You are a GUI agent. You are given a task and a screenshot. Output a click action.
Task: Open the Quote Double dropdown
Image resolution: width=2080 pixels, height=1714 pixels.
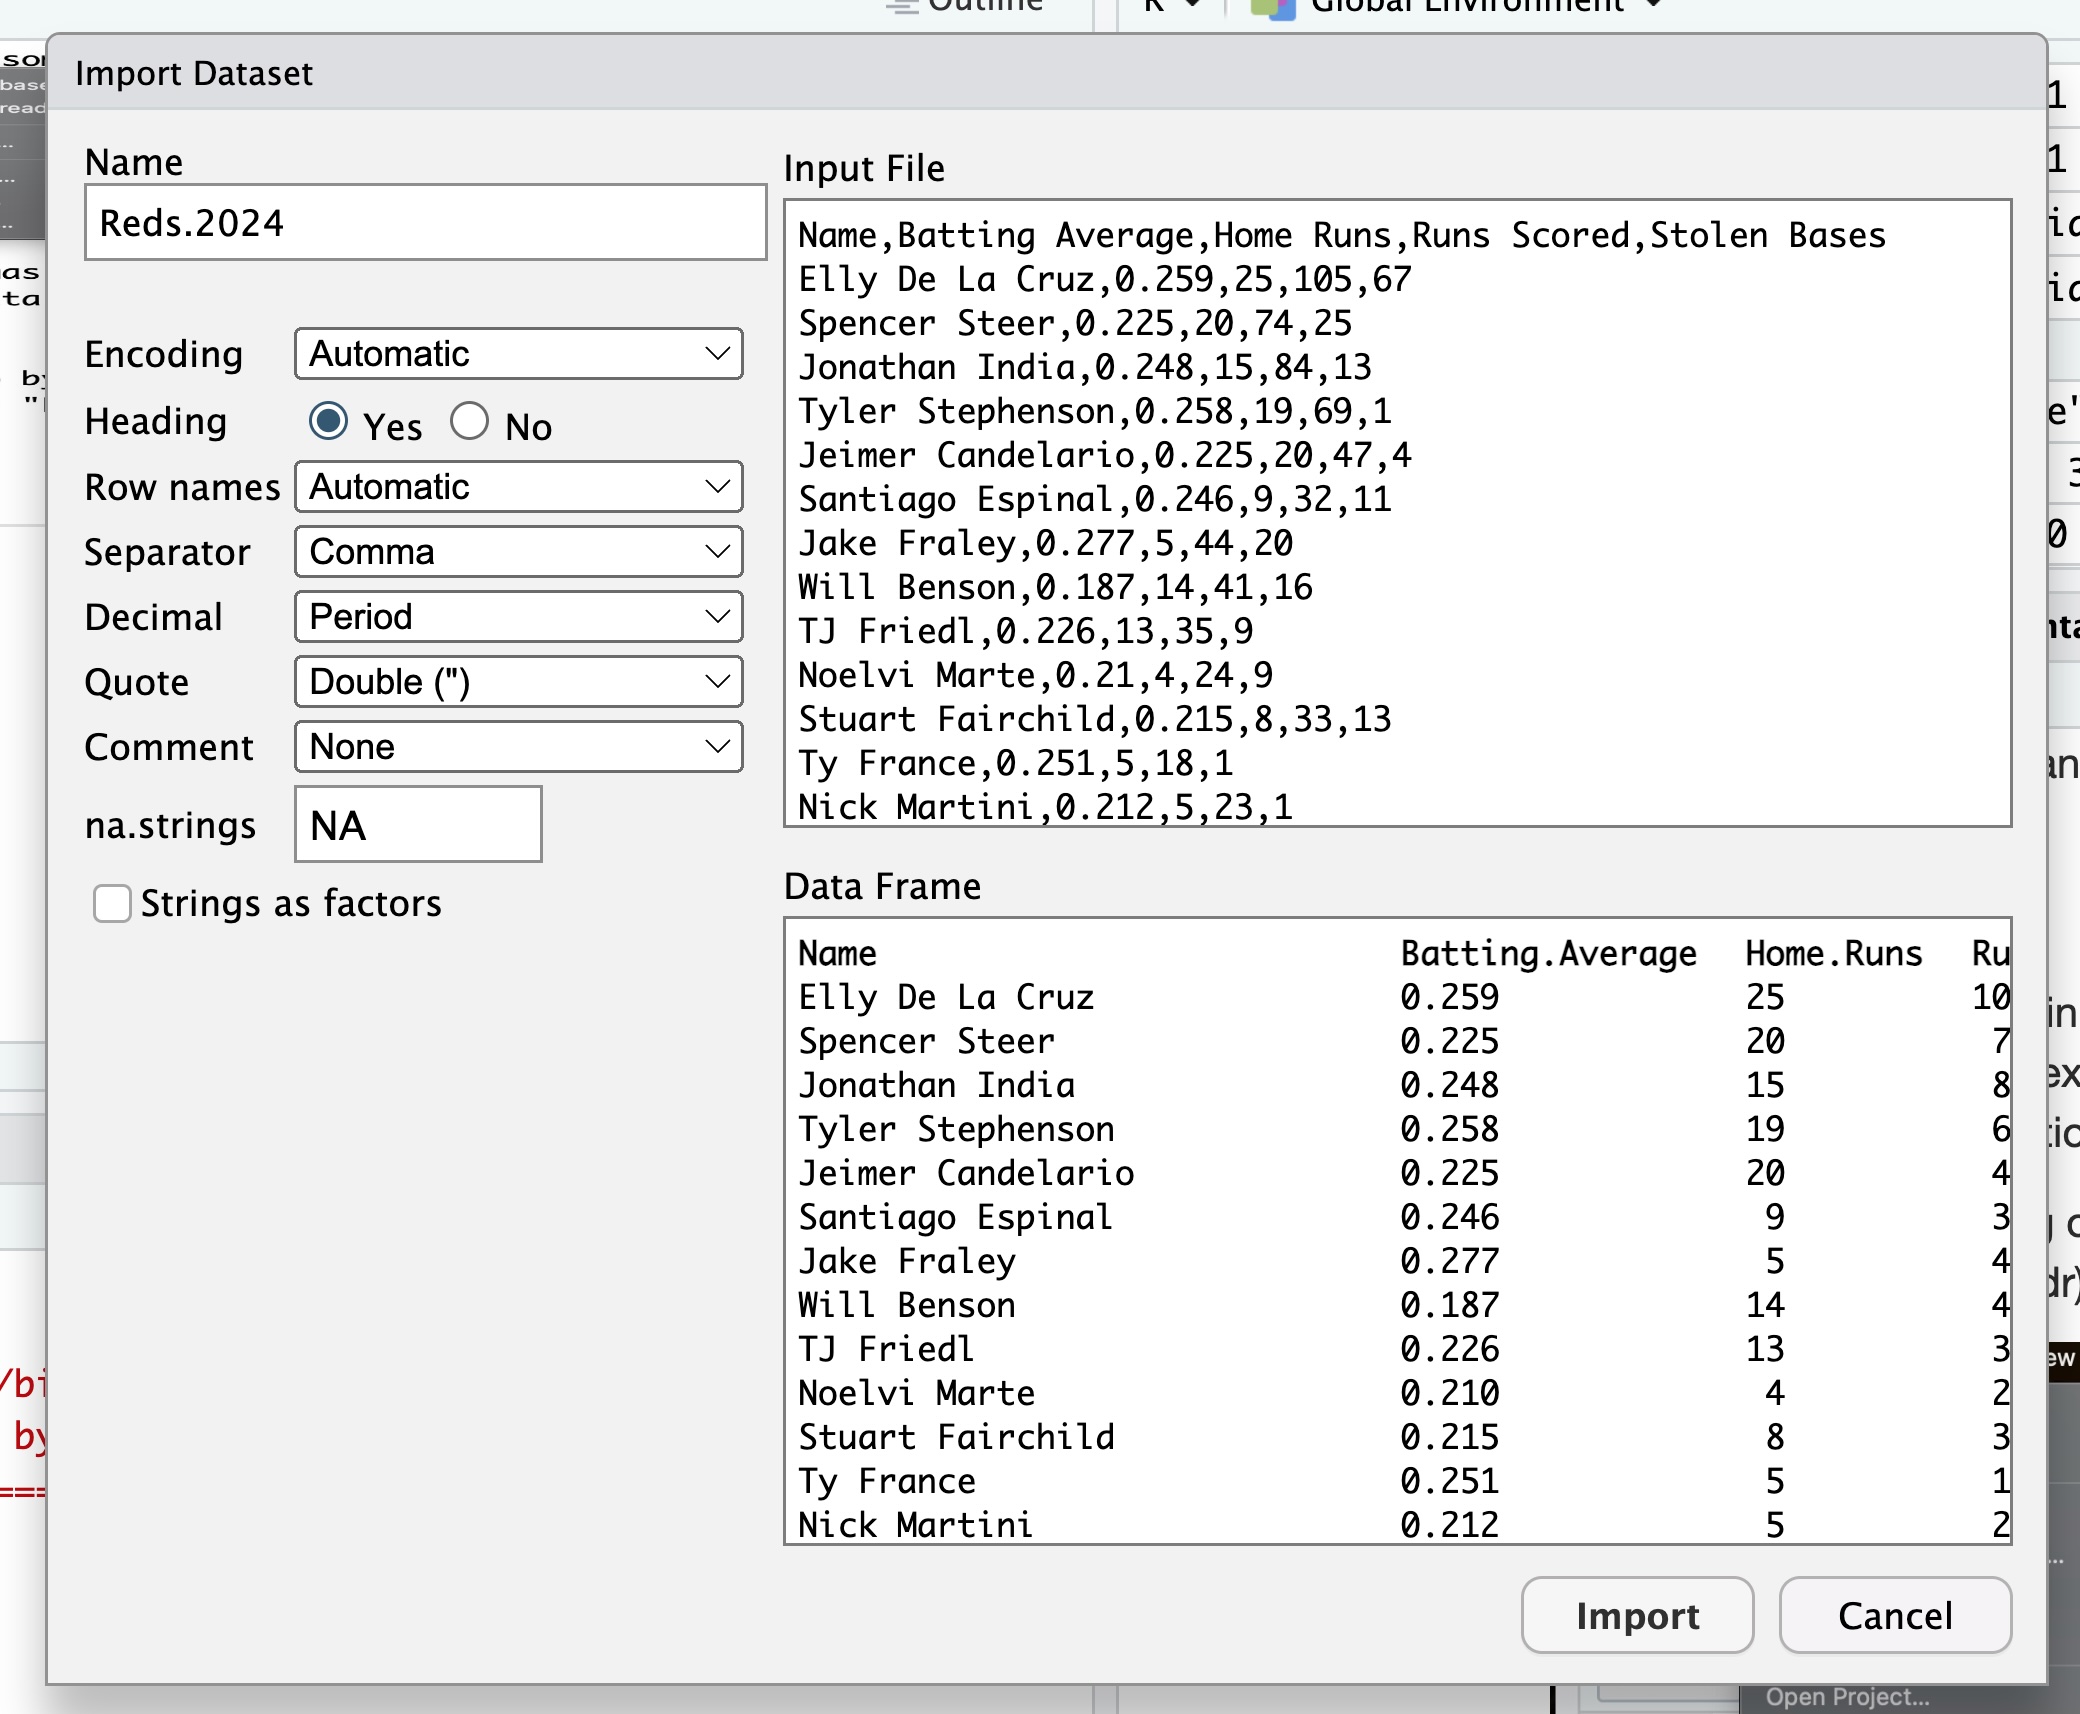[518, 682]
